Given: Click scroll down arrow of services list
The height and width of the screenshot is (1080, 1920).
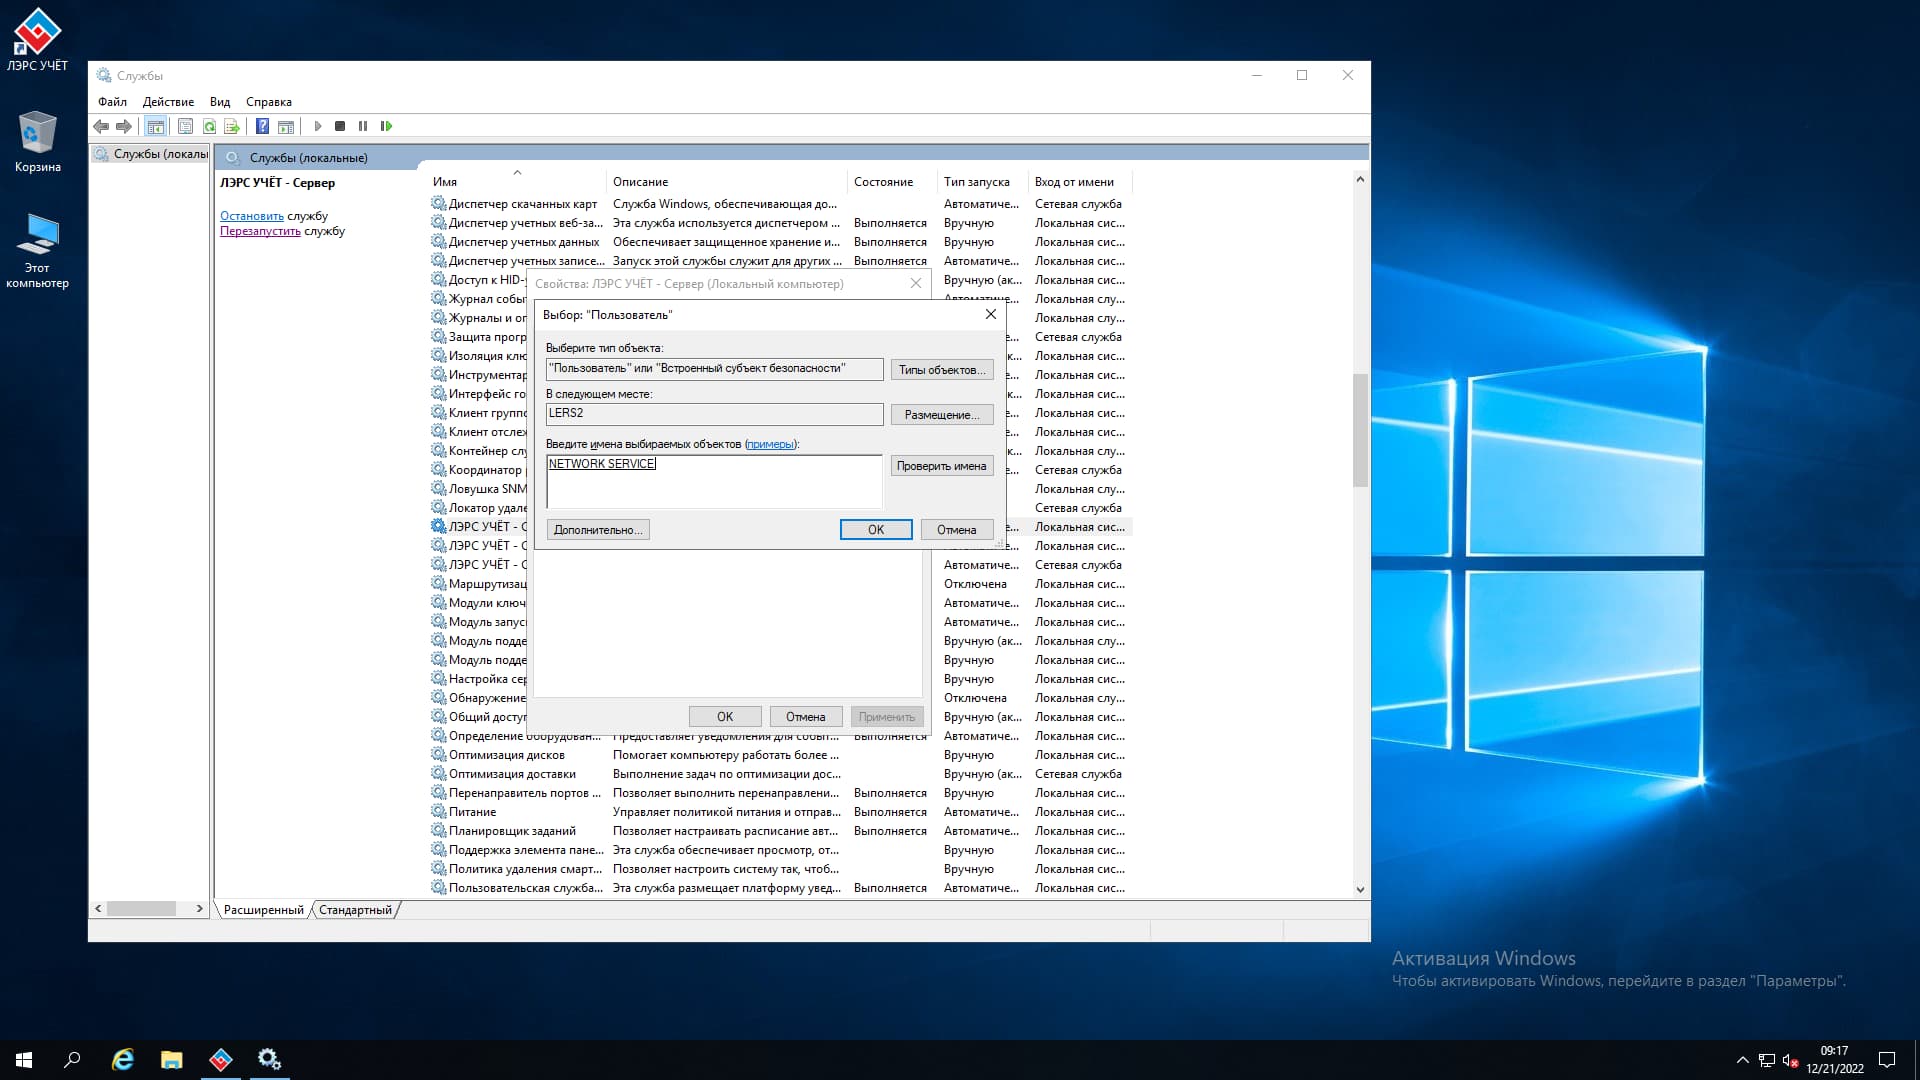Looking at the screenshot, I should tap(1360, 889).
